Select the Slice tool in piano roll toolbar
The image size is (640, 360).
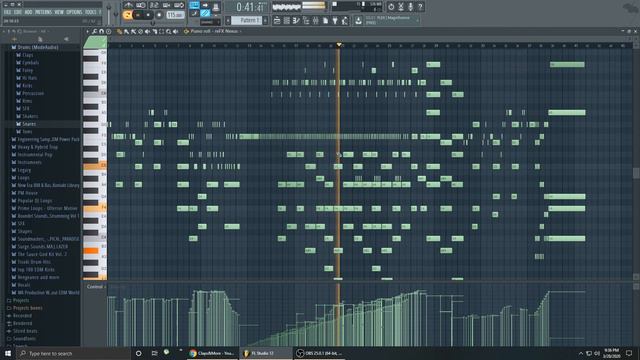154,31
